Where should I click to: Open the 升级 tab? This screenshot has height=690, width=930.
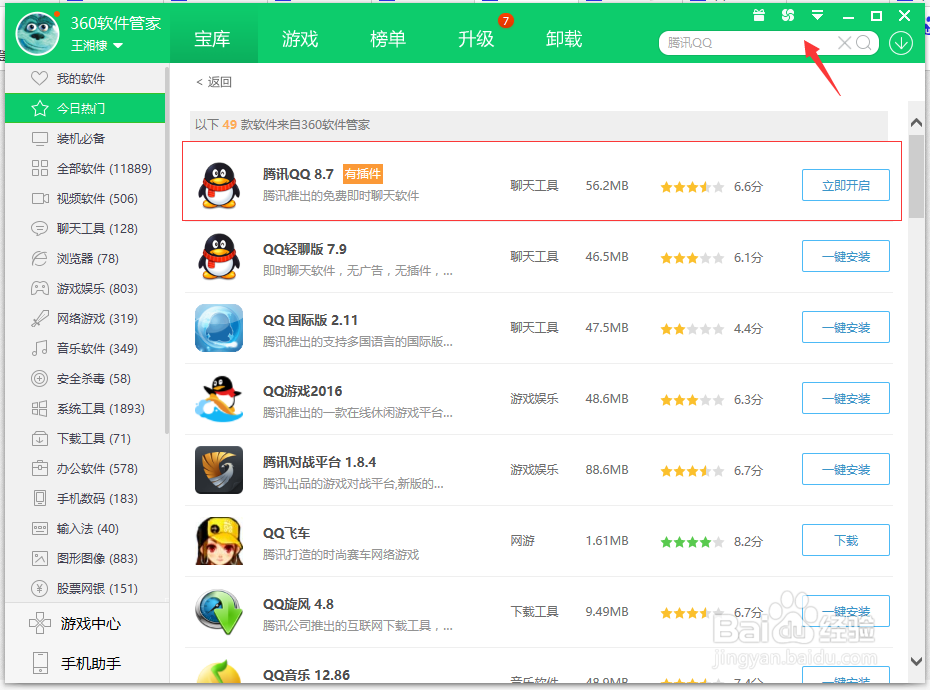point(476,39)
